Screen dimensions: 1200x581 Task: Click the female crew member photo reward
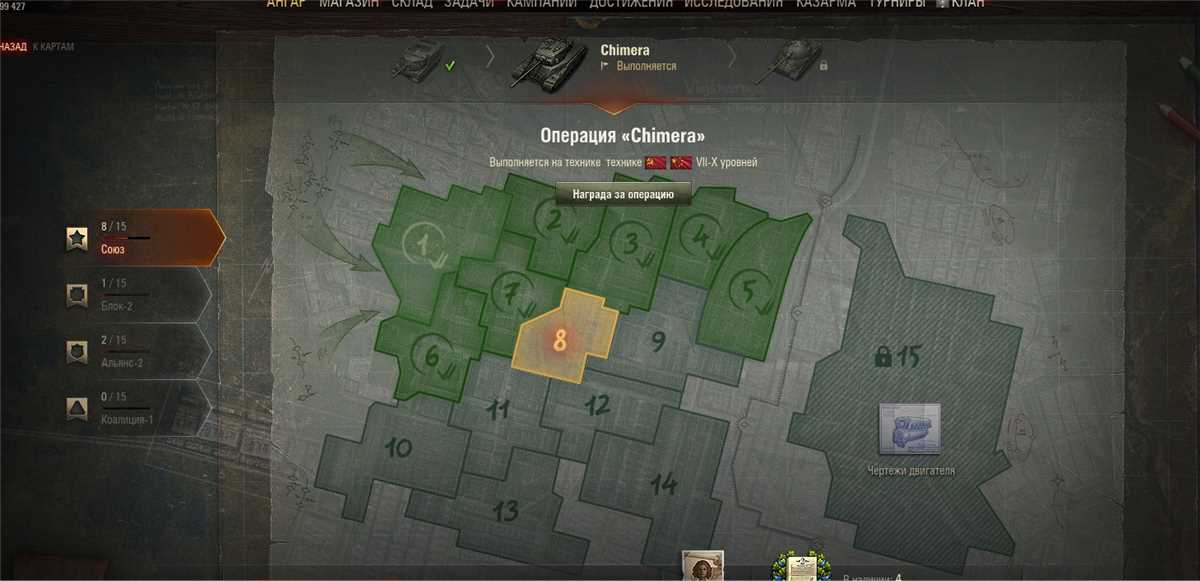(702, 566)
